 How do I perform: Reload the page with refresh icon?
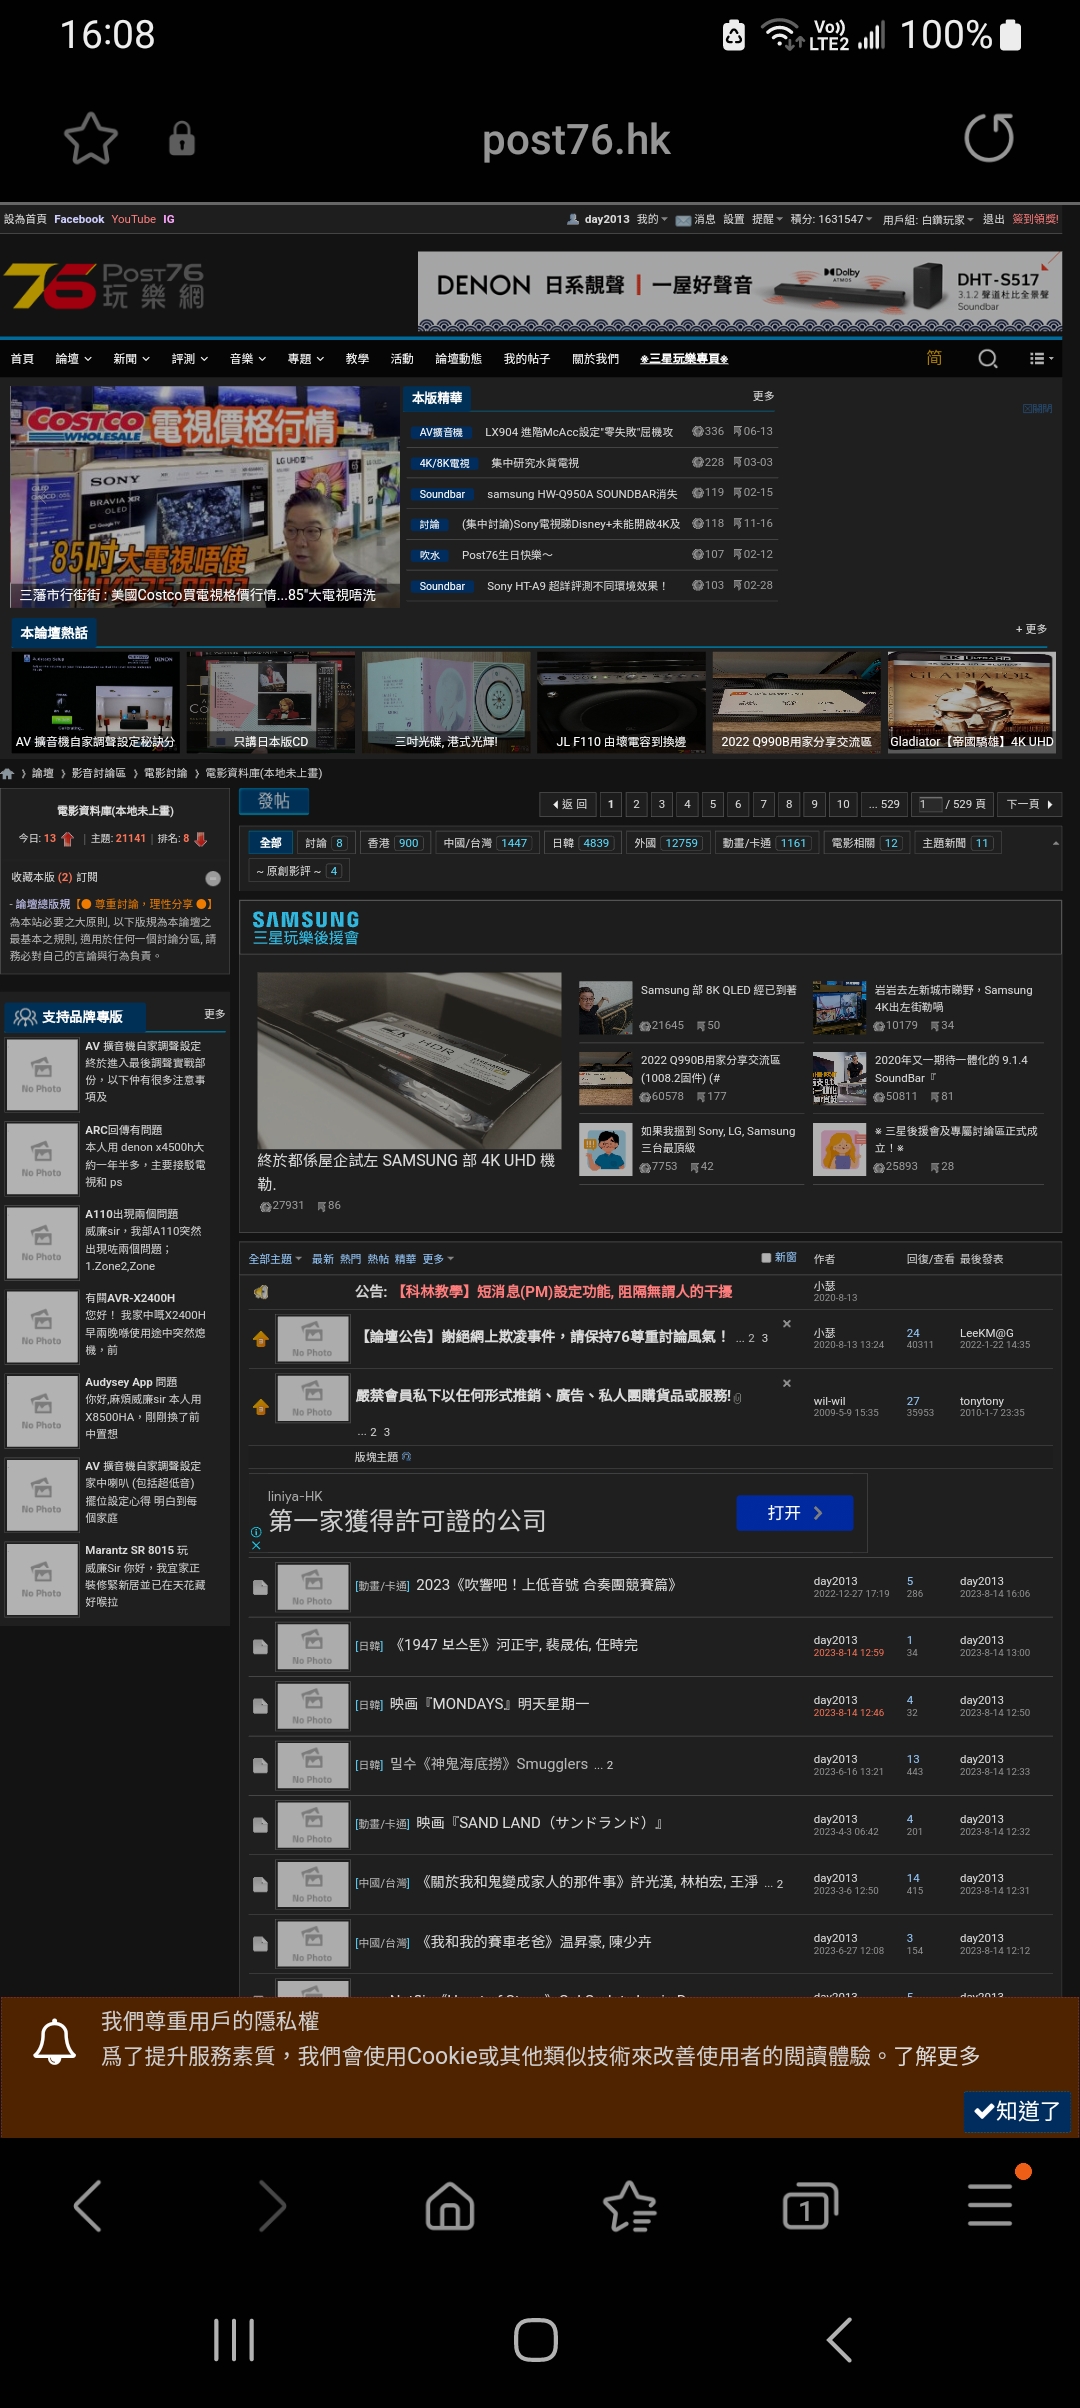989,138
